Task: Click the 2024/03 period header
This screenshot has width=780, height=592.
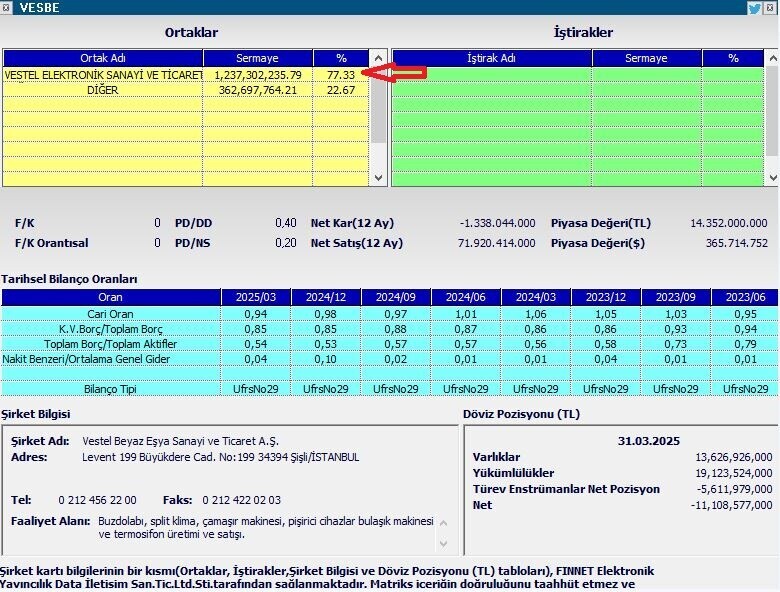Action: pyautogui.click(x=536, y=297)
